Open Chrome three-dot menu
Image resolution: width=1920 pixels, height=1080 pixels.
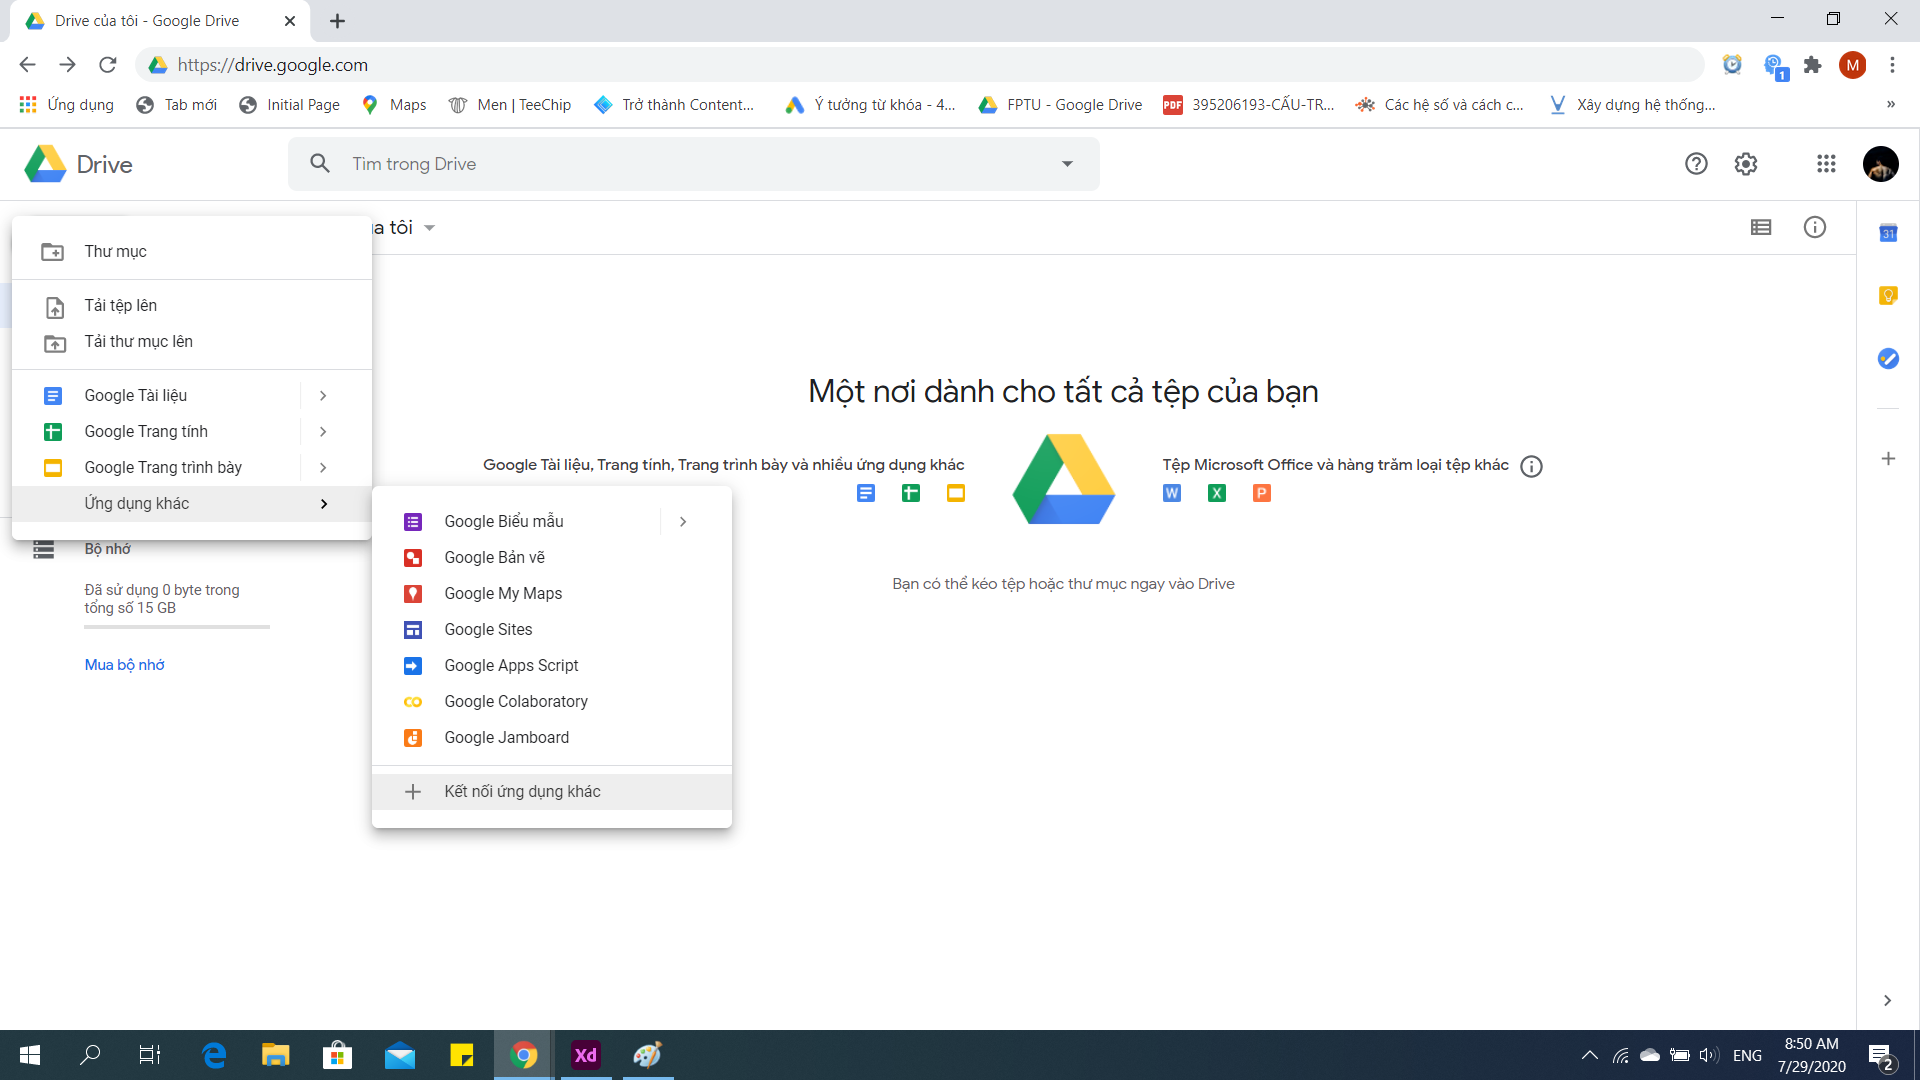click(1892, 65)
